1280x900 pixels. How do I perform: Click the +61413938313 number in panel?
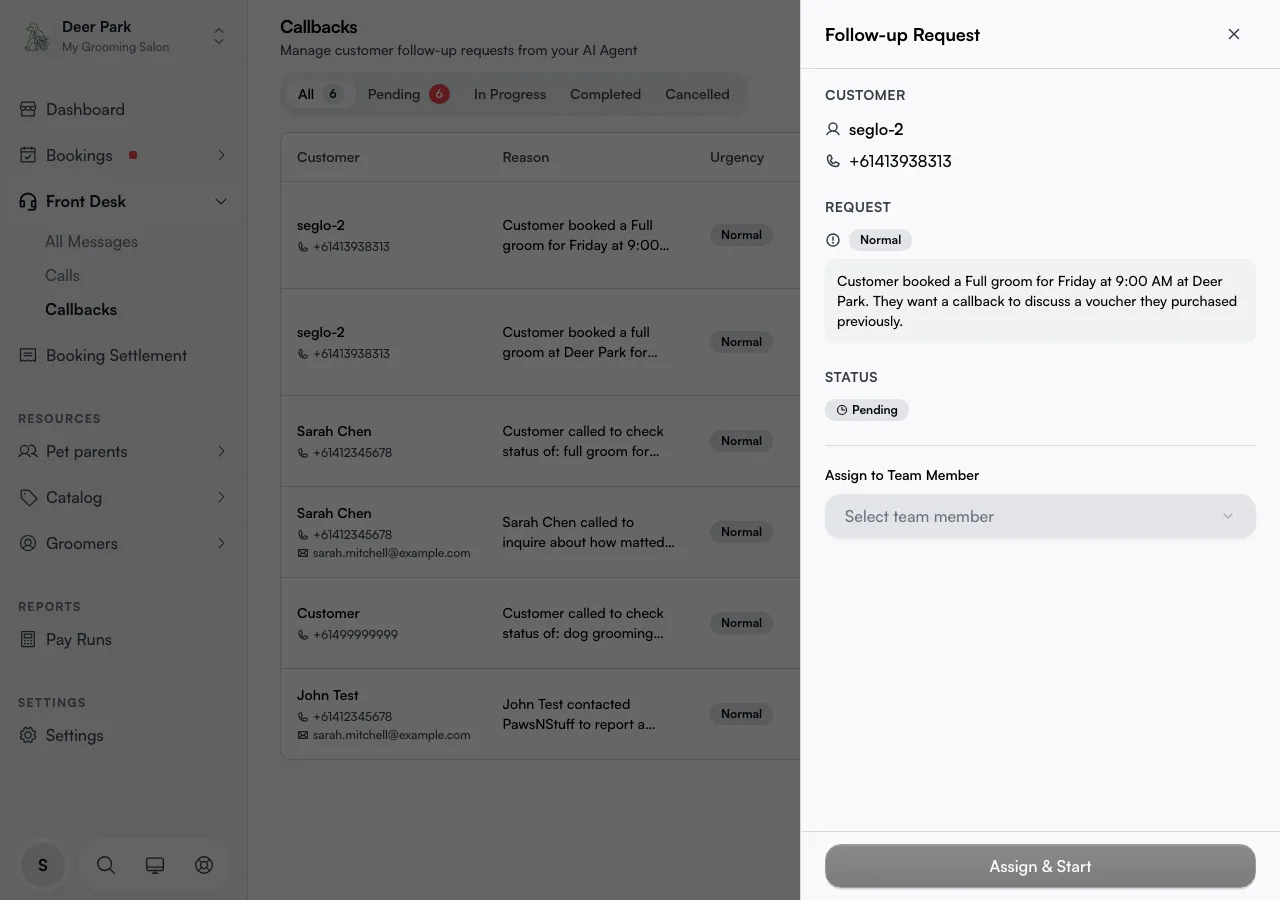coord(900,161)
